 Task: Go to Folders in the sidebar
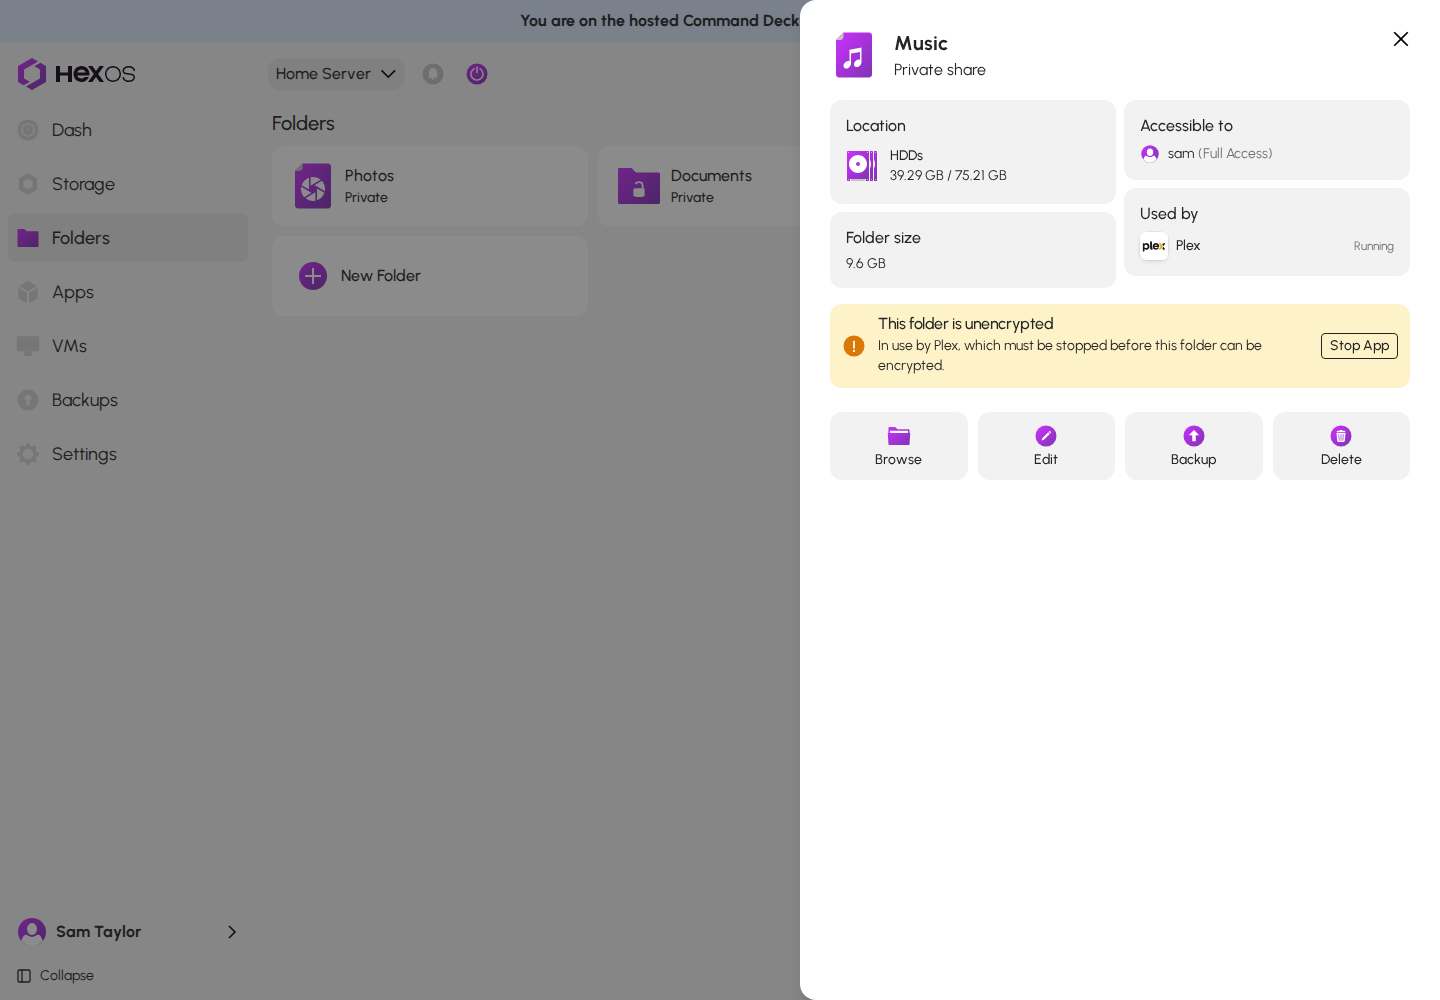(x=128, y=238)
